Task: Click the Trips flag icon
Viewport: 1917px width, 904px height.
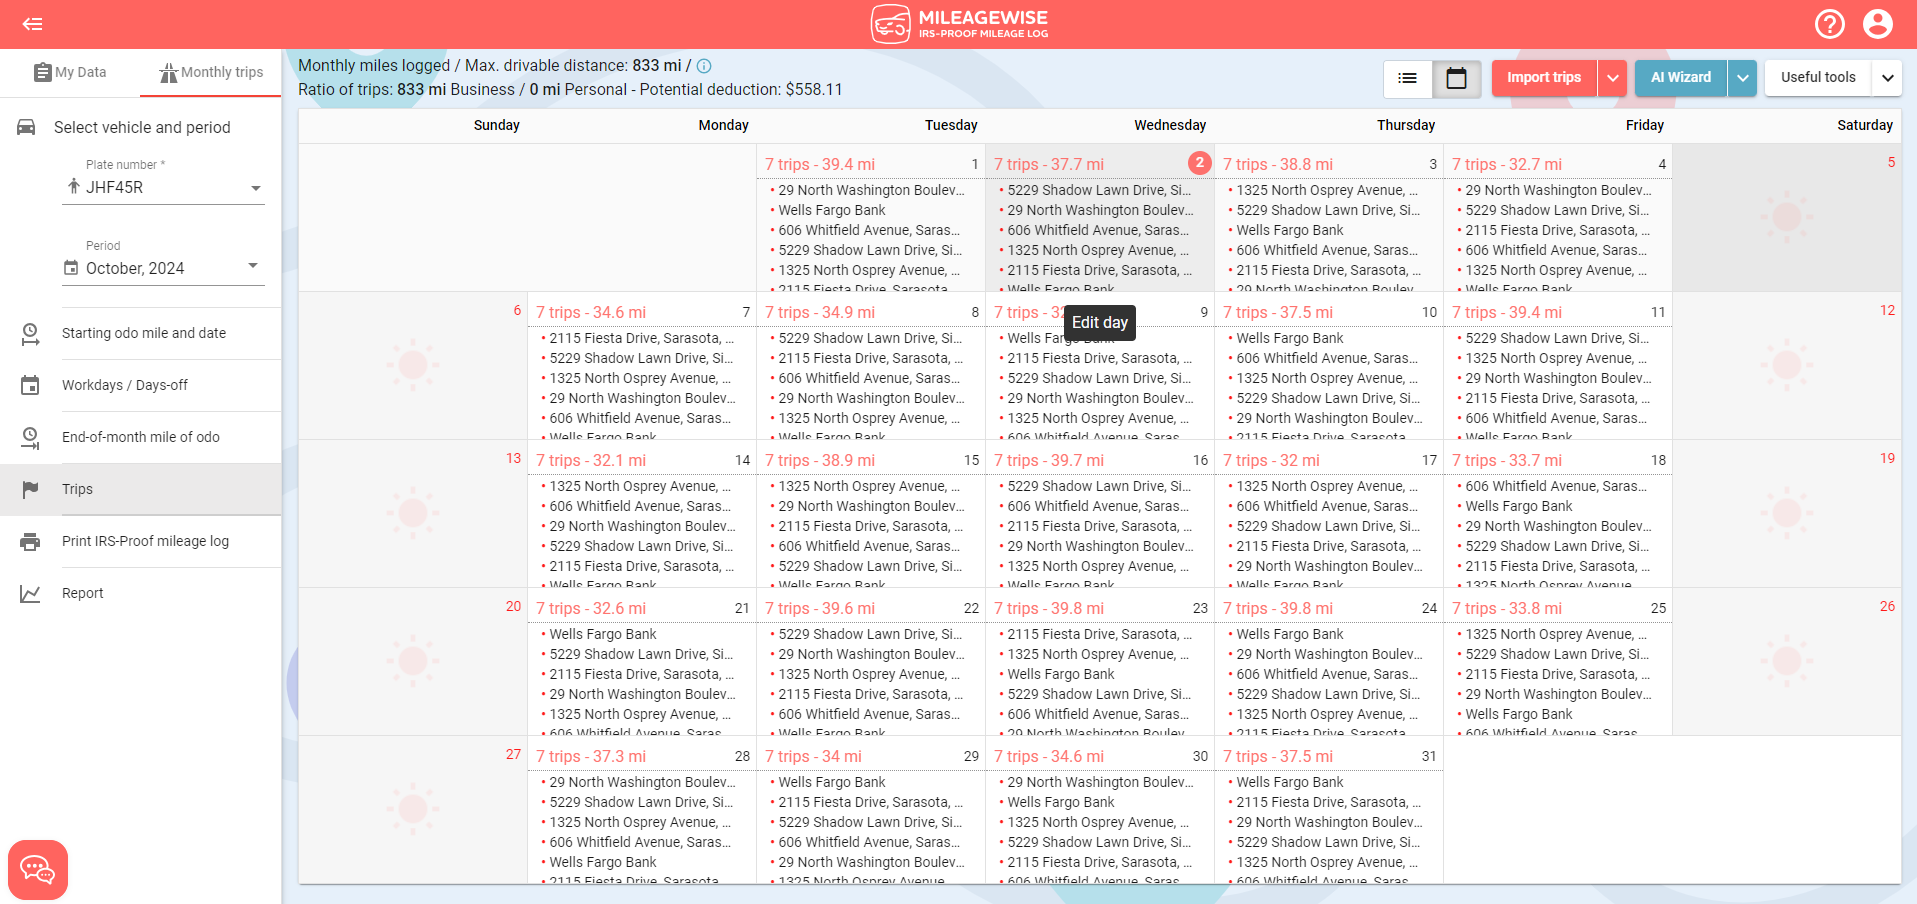Action: click(x=31, y=489)
